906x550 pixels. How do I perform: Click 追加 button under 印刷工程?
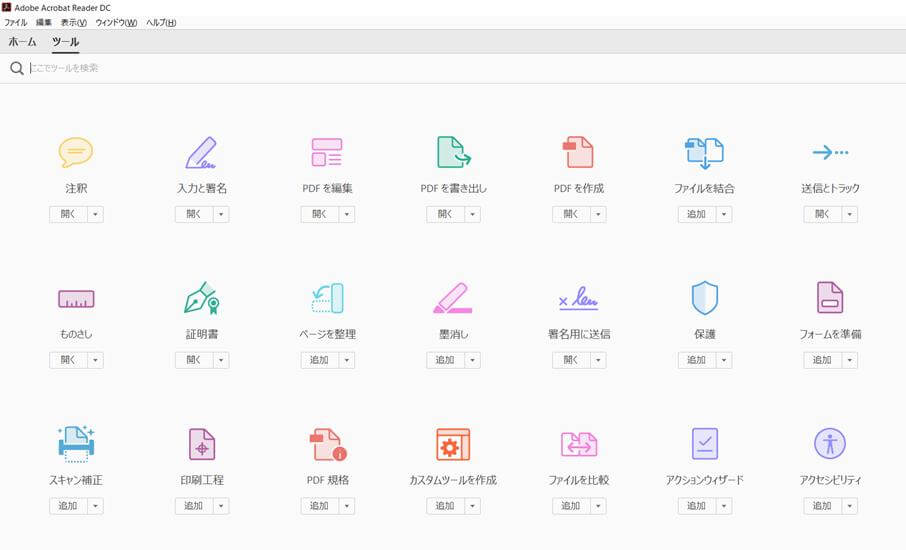(194, 506)
